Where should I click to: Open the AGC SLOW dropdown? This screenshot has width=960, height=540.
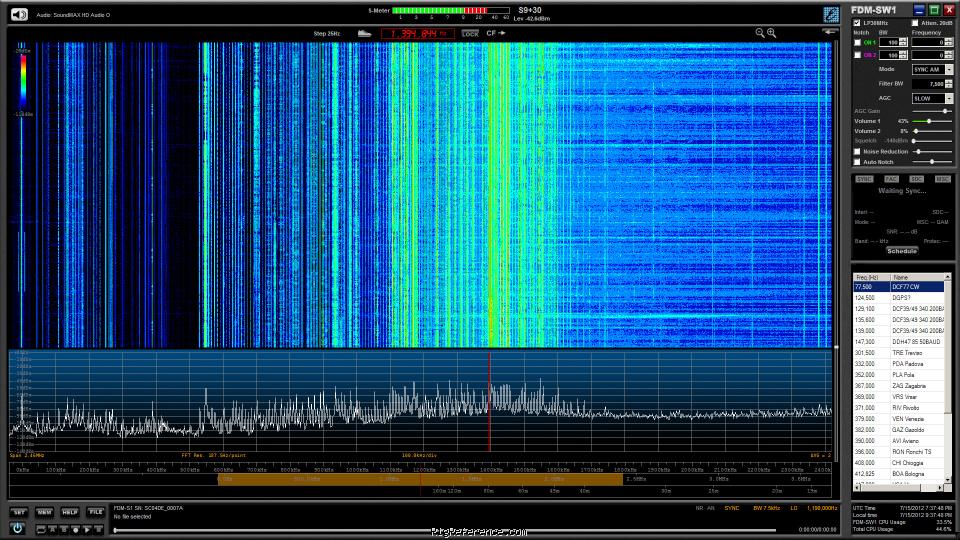click(x=948, y=98)
